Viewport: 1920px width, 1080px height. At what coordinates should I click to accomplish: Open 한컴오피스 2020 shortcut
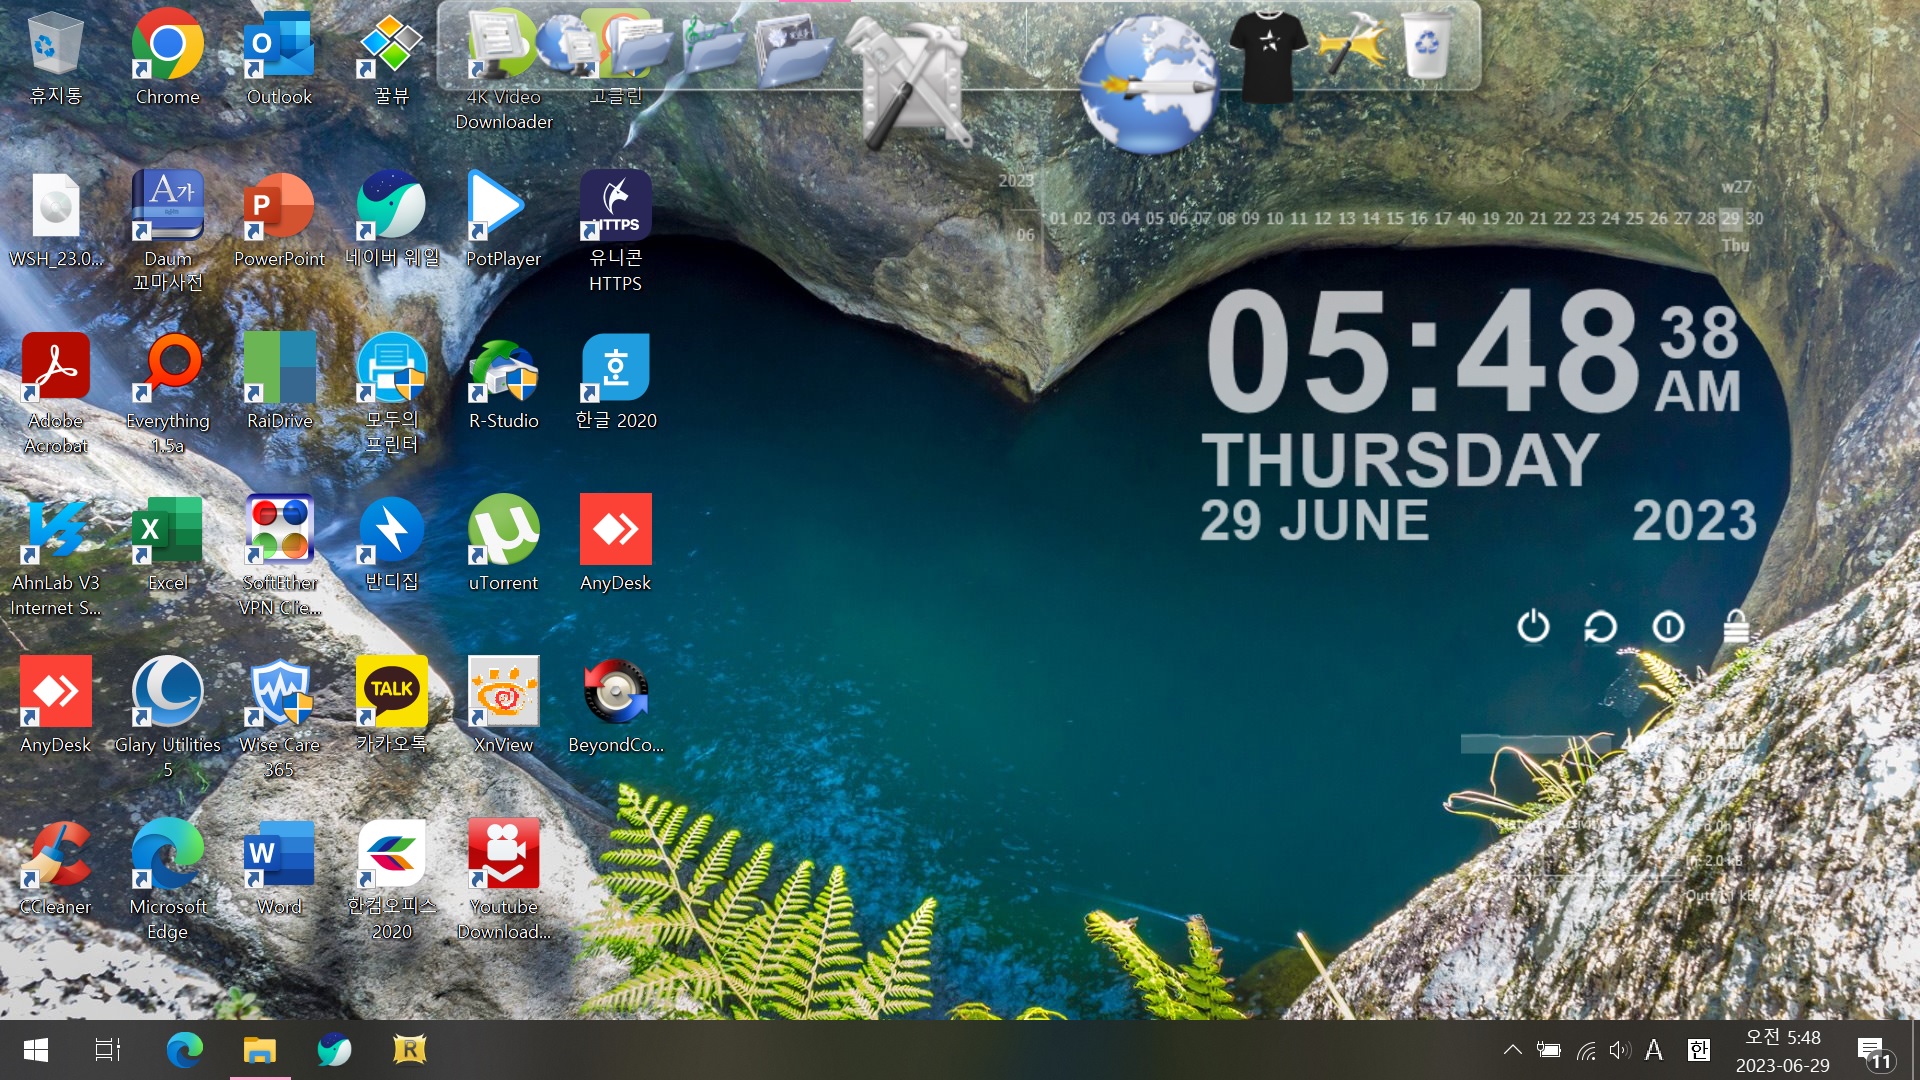391,880
